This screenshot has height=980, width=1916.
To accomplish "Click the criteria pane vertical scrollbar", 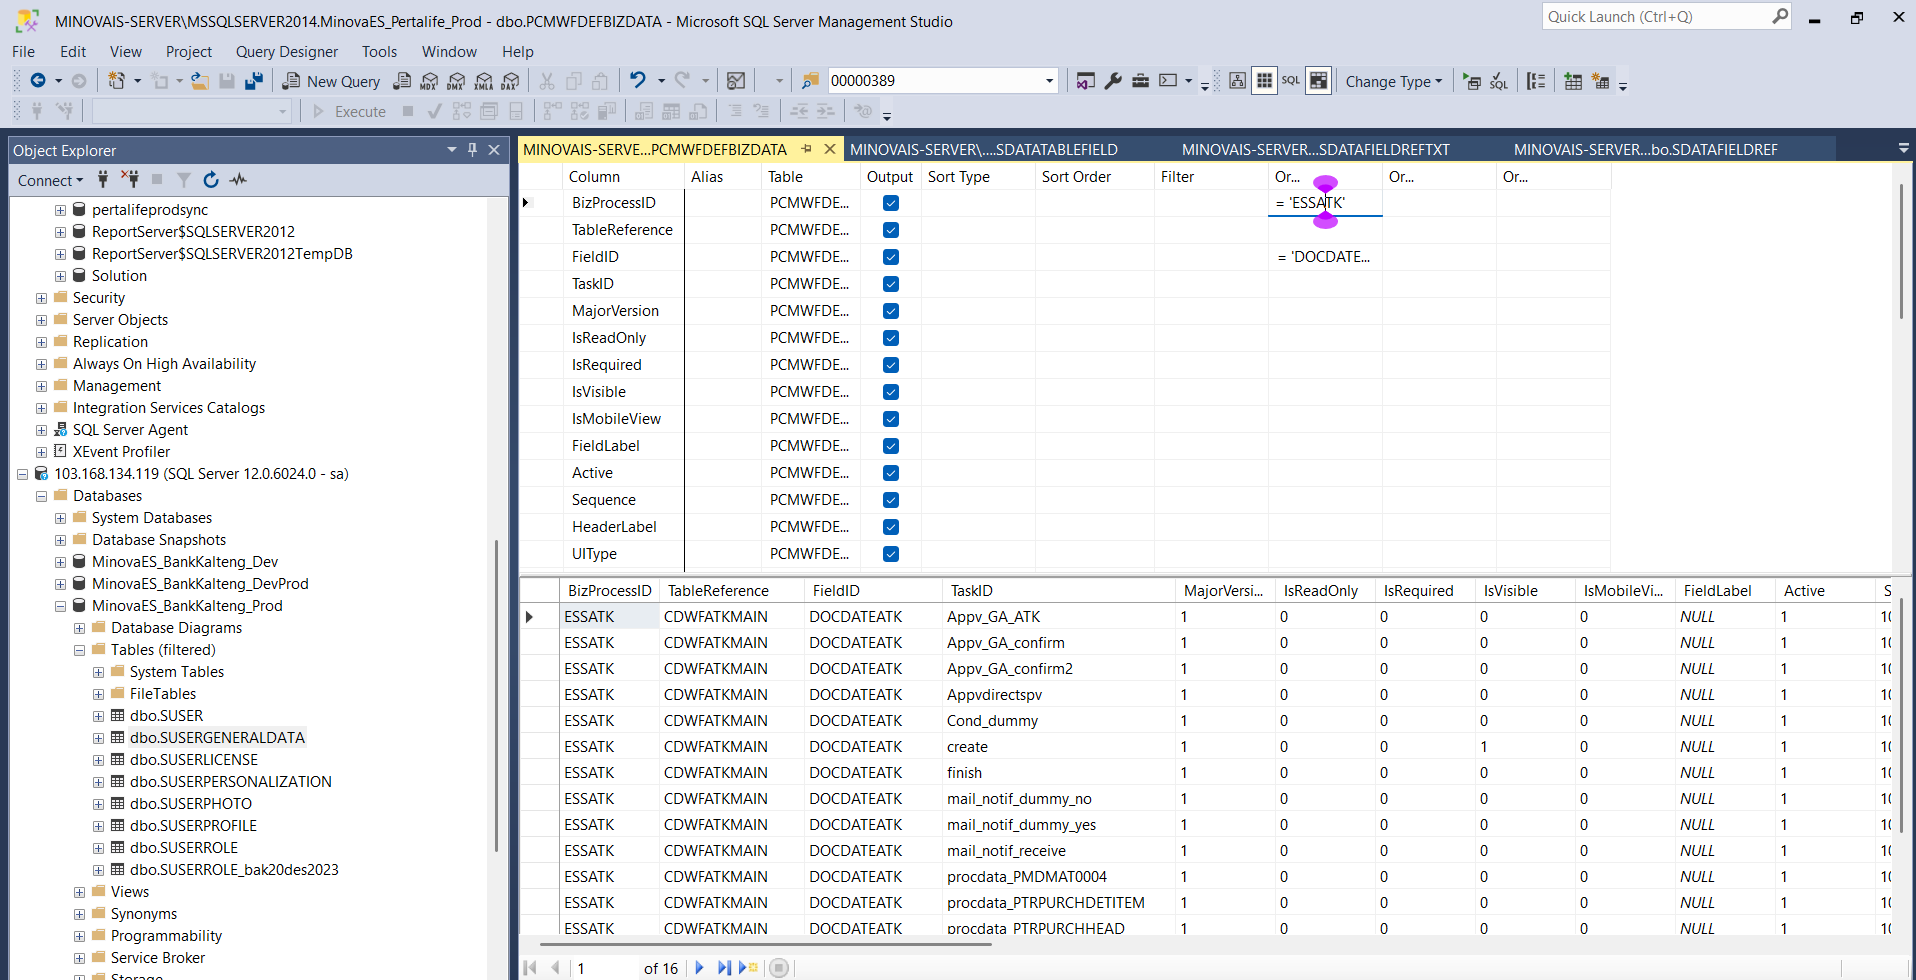I will [1901, 250].
